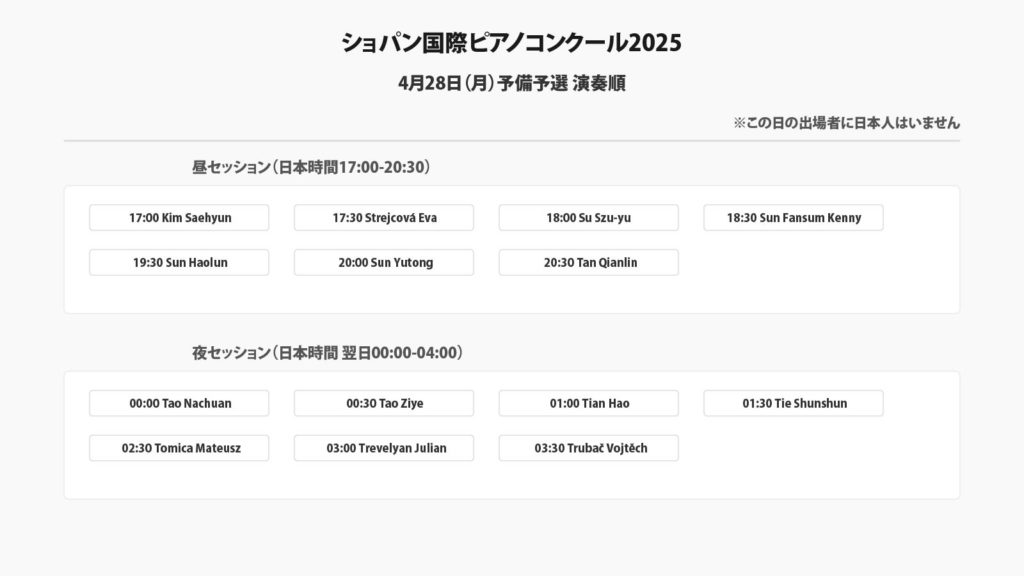Select the 17:30 Strejcová Eva entry
Image resolution: width=1024 pixels, height=576 pixels.
pos(384,218)
